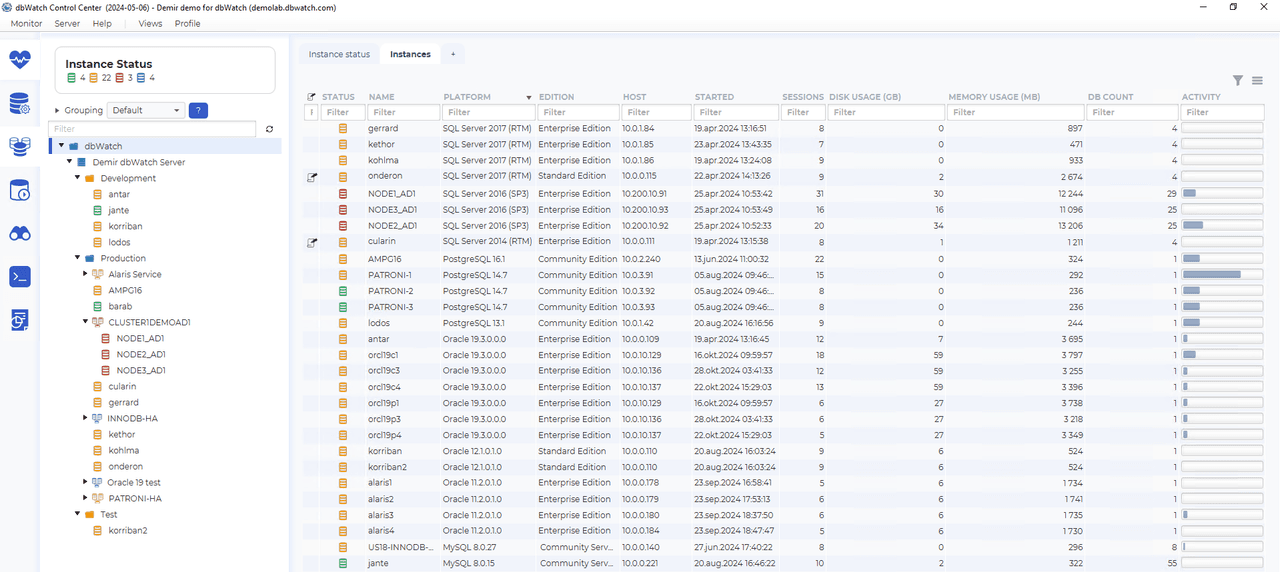Focus the PLATFORM column filter field
This screenshot has width=1280, height=572.
coord(488,112)
